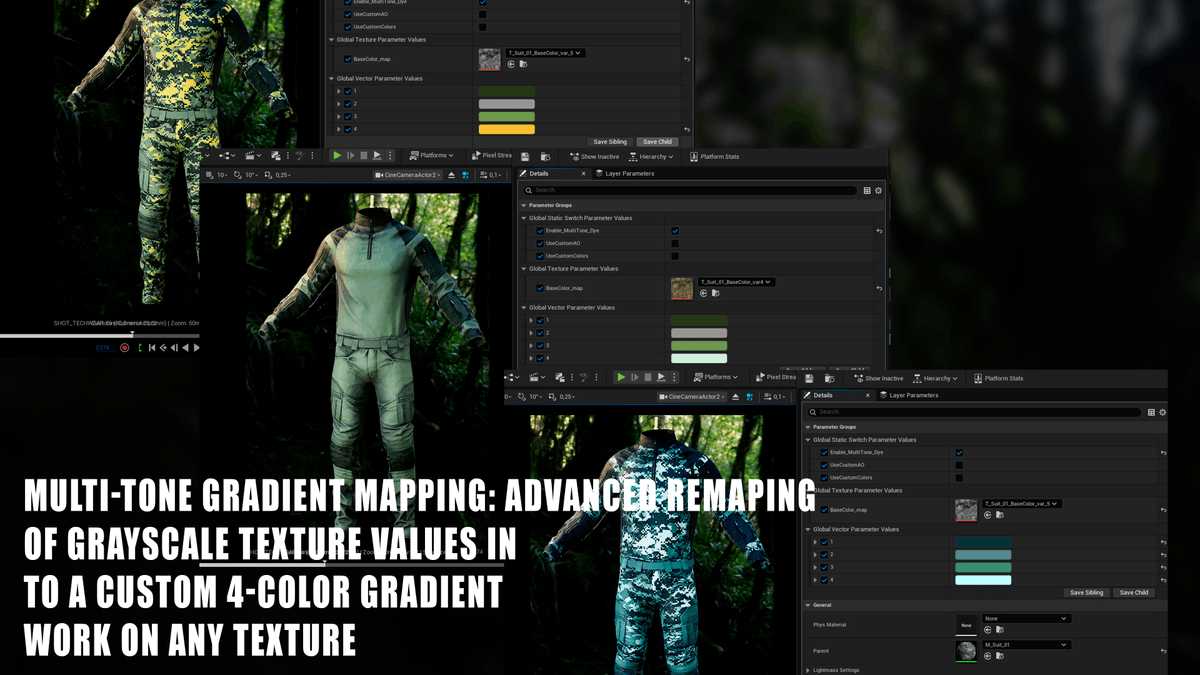
Task: Toggle BaseColor_map override checkbox in green-suit window
Action: click(540, 288)
